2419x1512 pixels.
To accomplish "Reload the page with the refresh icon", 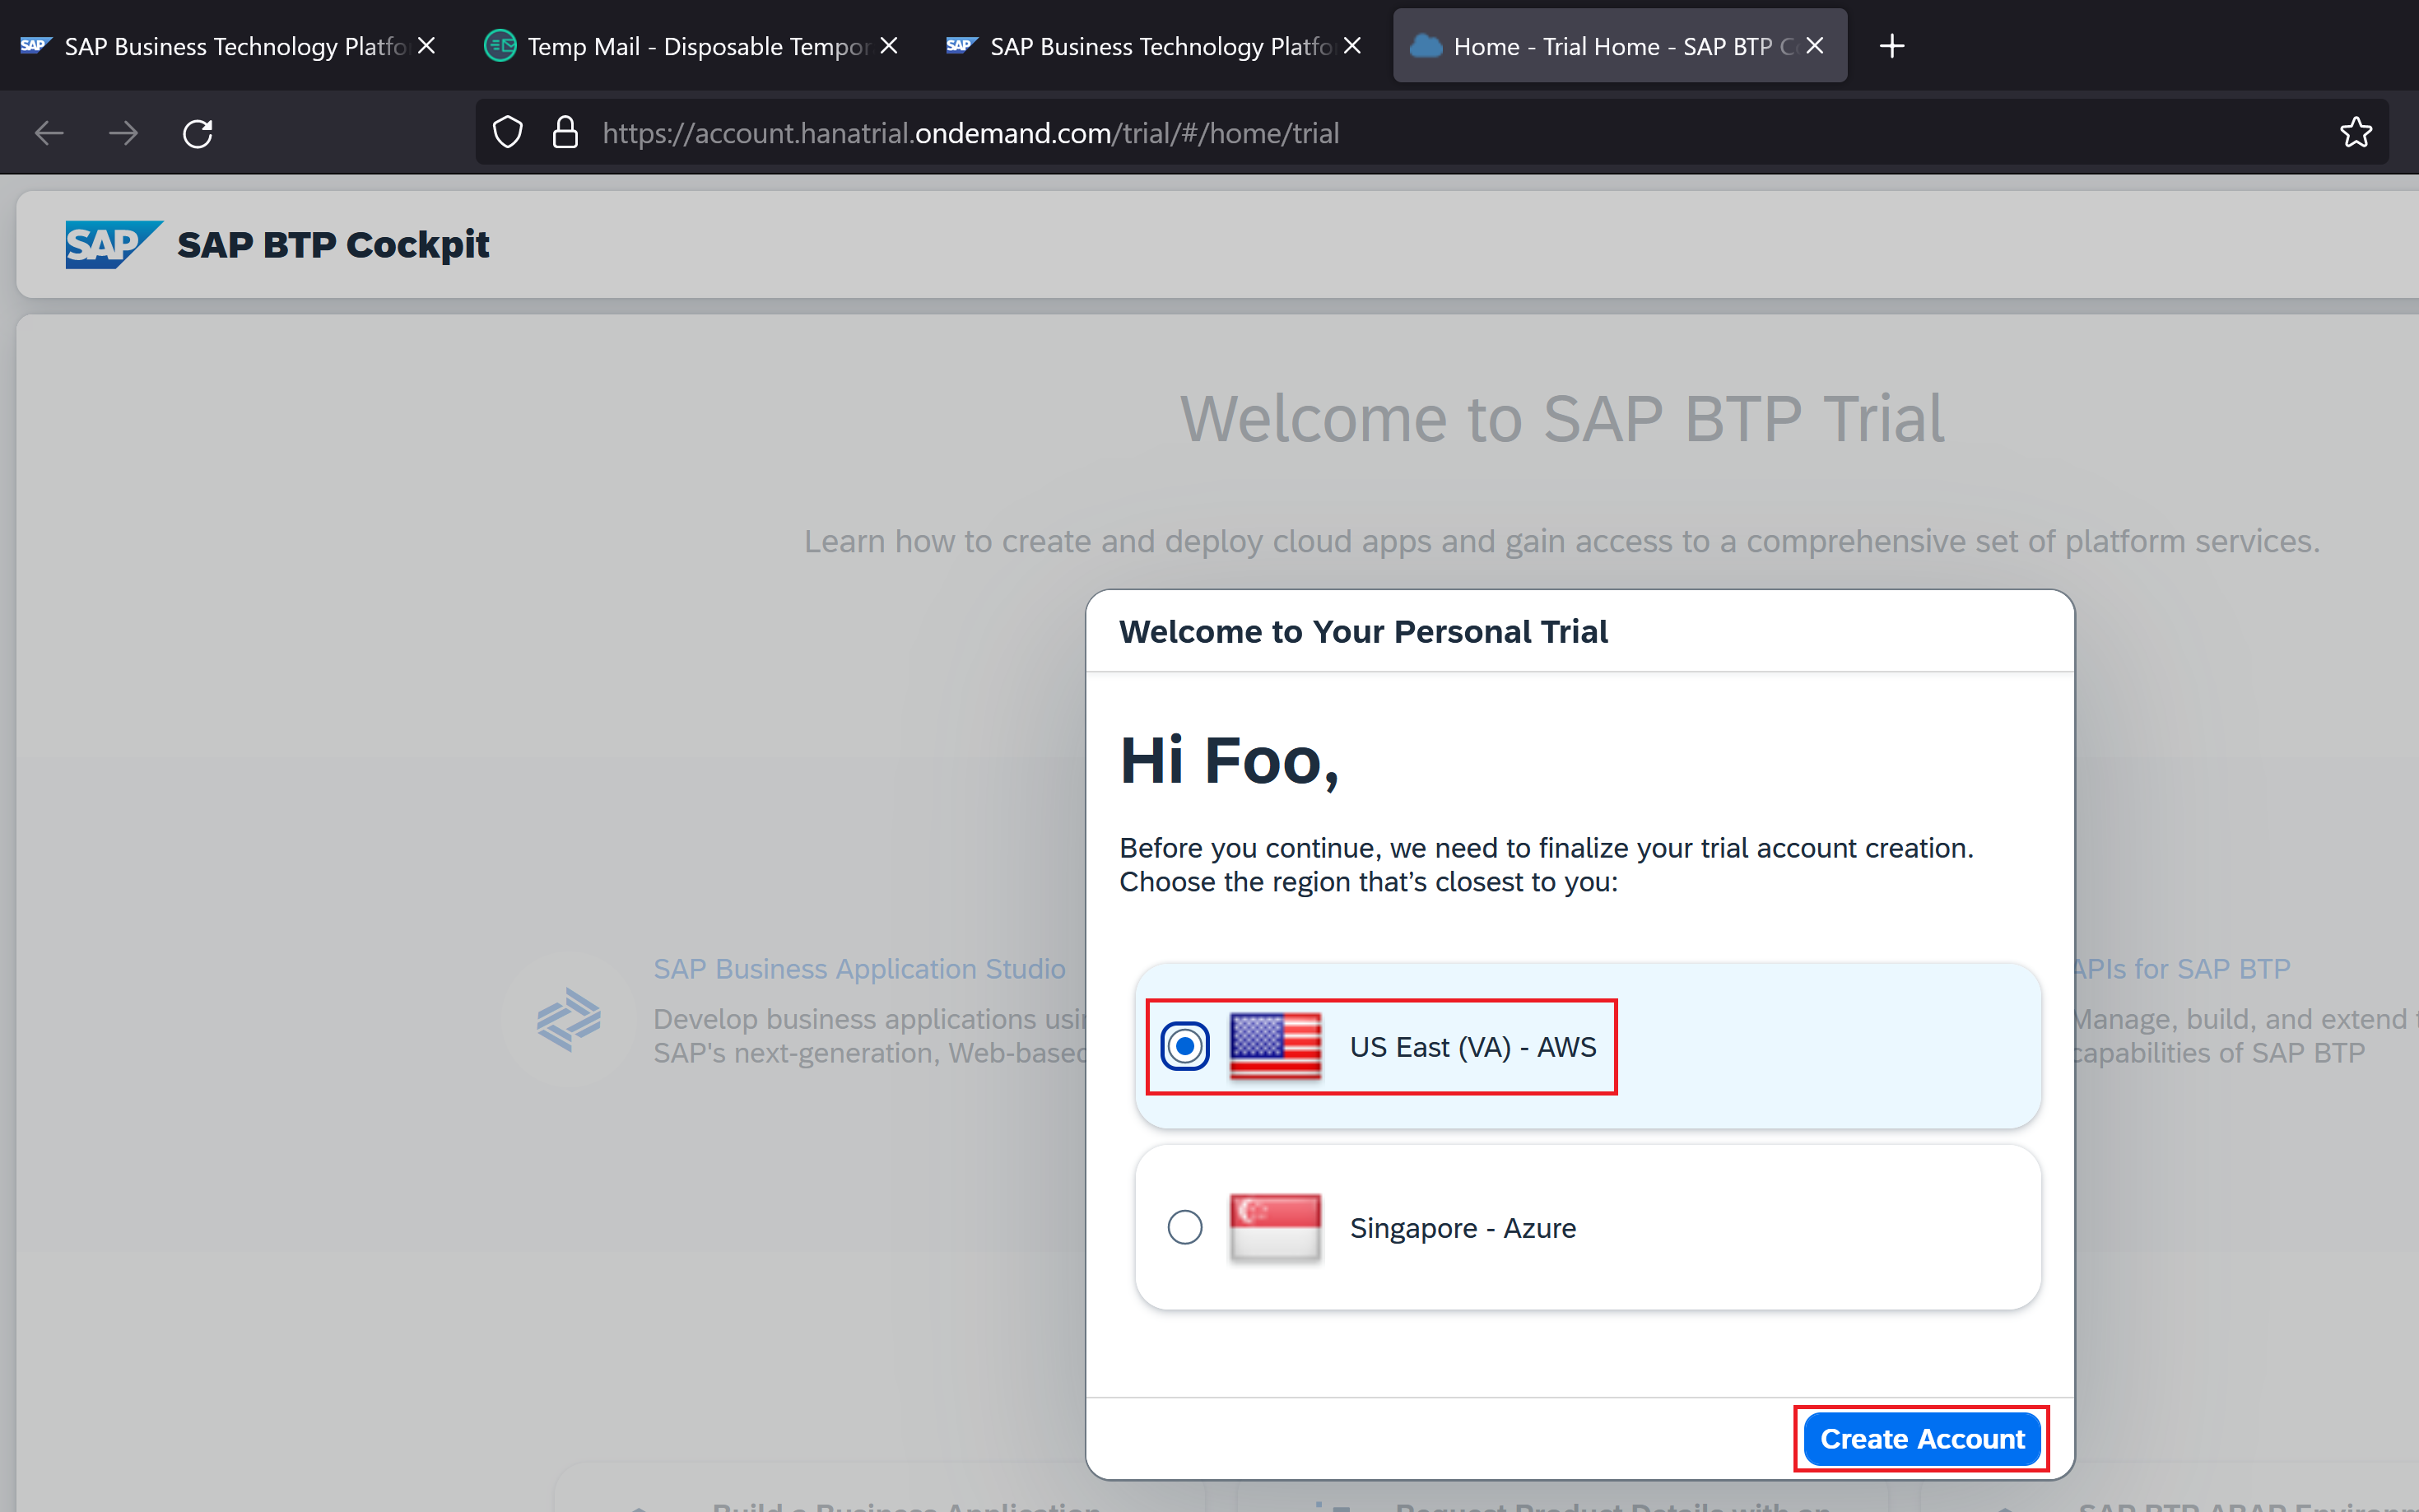I will (x=198, y=133).
